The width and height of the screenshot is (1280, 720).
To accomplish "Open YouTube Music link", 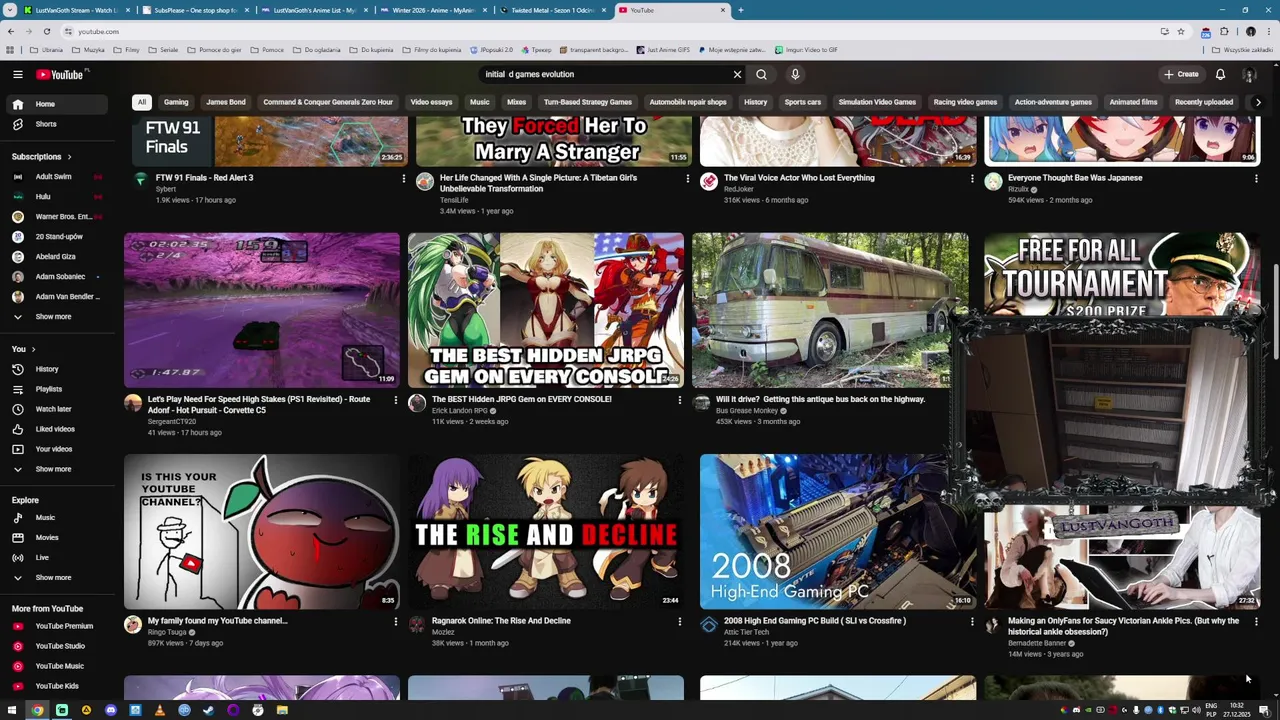I will [x=59, y=666].
